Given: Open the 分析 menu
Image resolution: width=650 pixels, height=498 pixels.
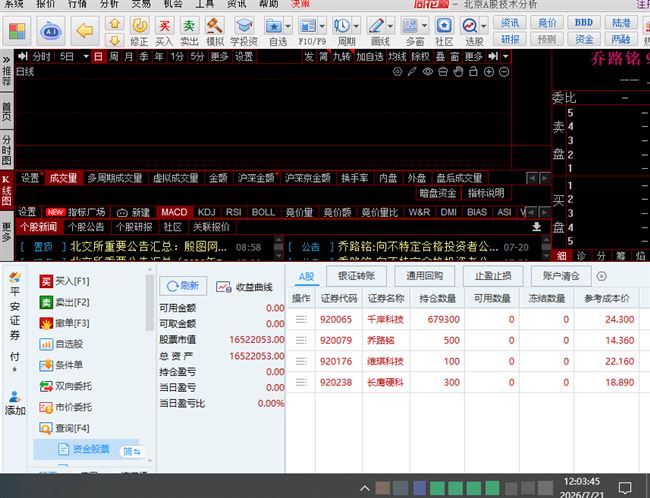Looking at the screenshot, I should [x=109, y=4].
